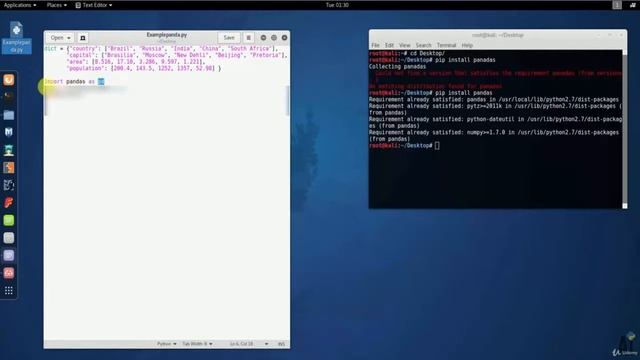Click the "population" line in the editor
Image resolution: width=640 pixels, height=360 pixels.
144,69
